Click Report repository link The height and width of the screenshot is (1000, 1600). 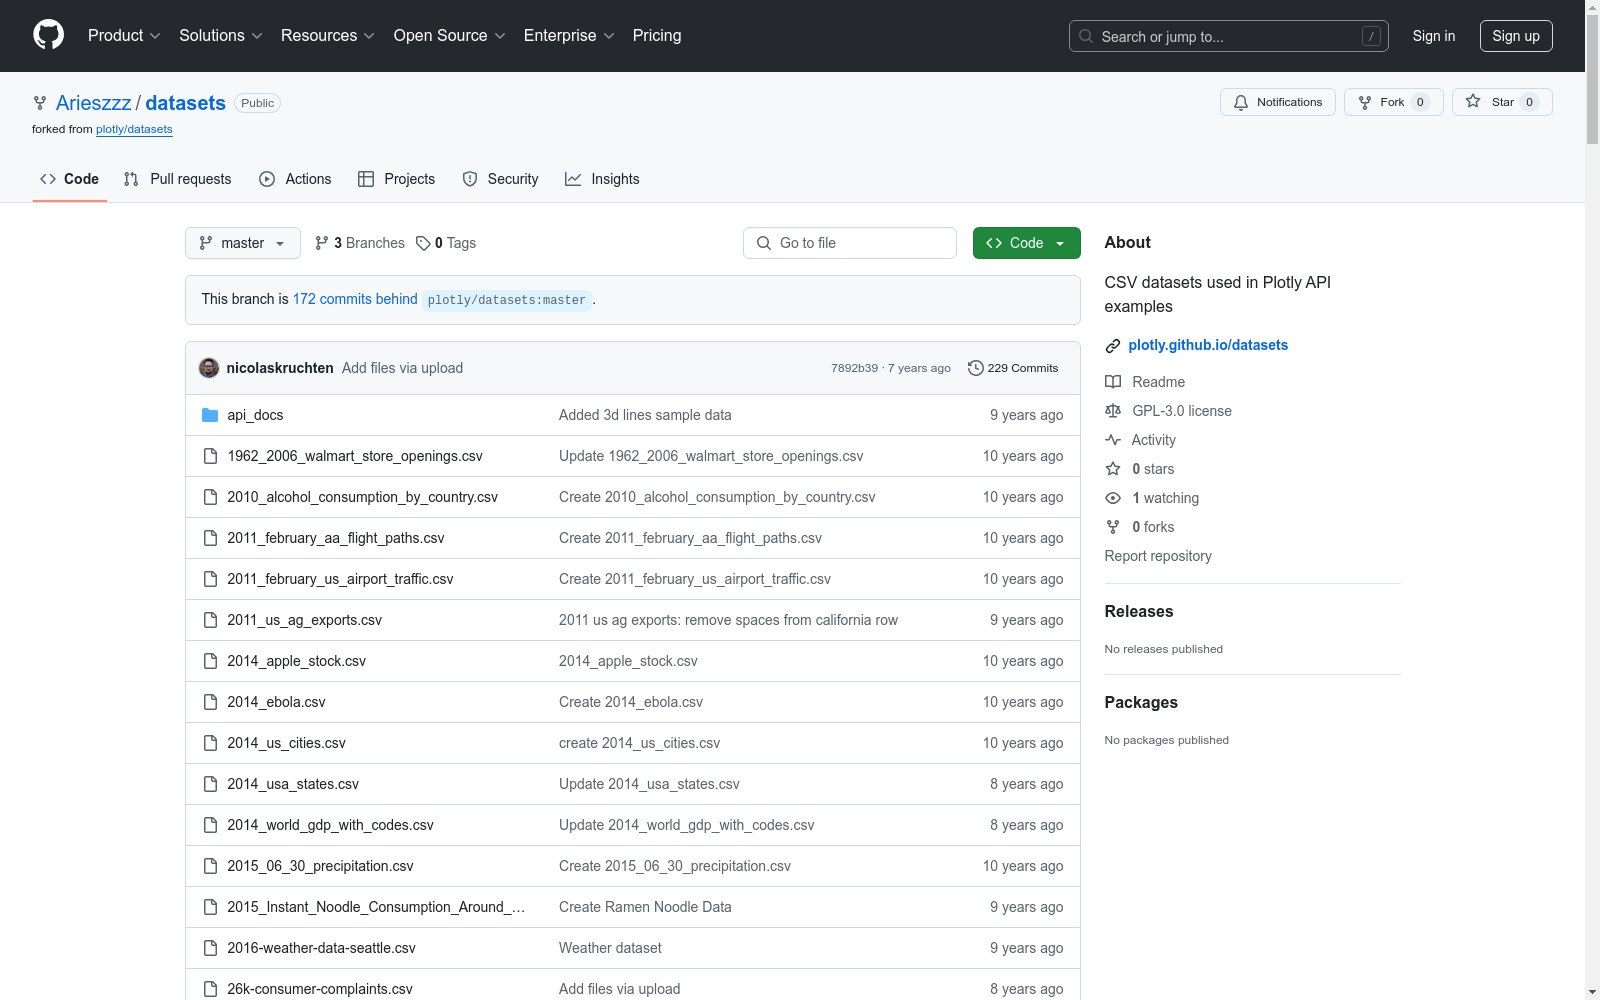pos(1158,556)
